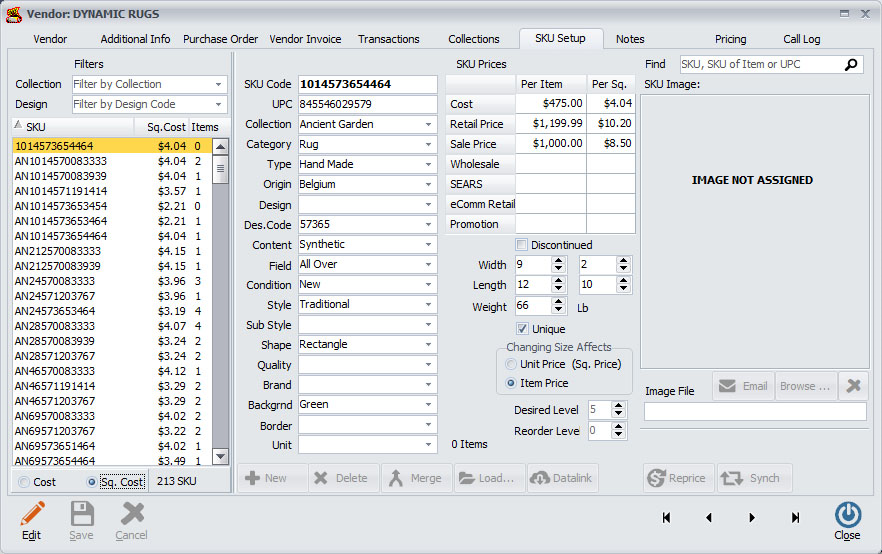Switch to the Vendor tab
The image size is (882, 554).
click(50, 39)
